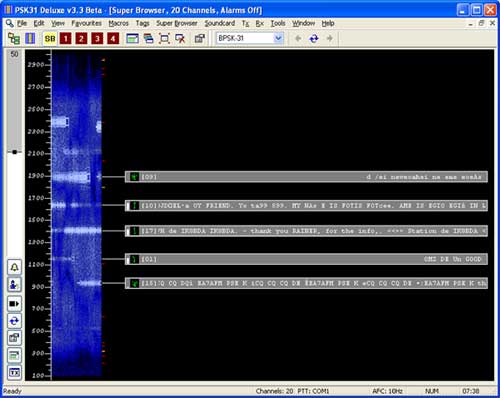Click the back arrow toolbar button
Screen dimensions: 500x398
tap(298, 39)
